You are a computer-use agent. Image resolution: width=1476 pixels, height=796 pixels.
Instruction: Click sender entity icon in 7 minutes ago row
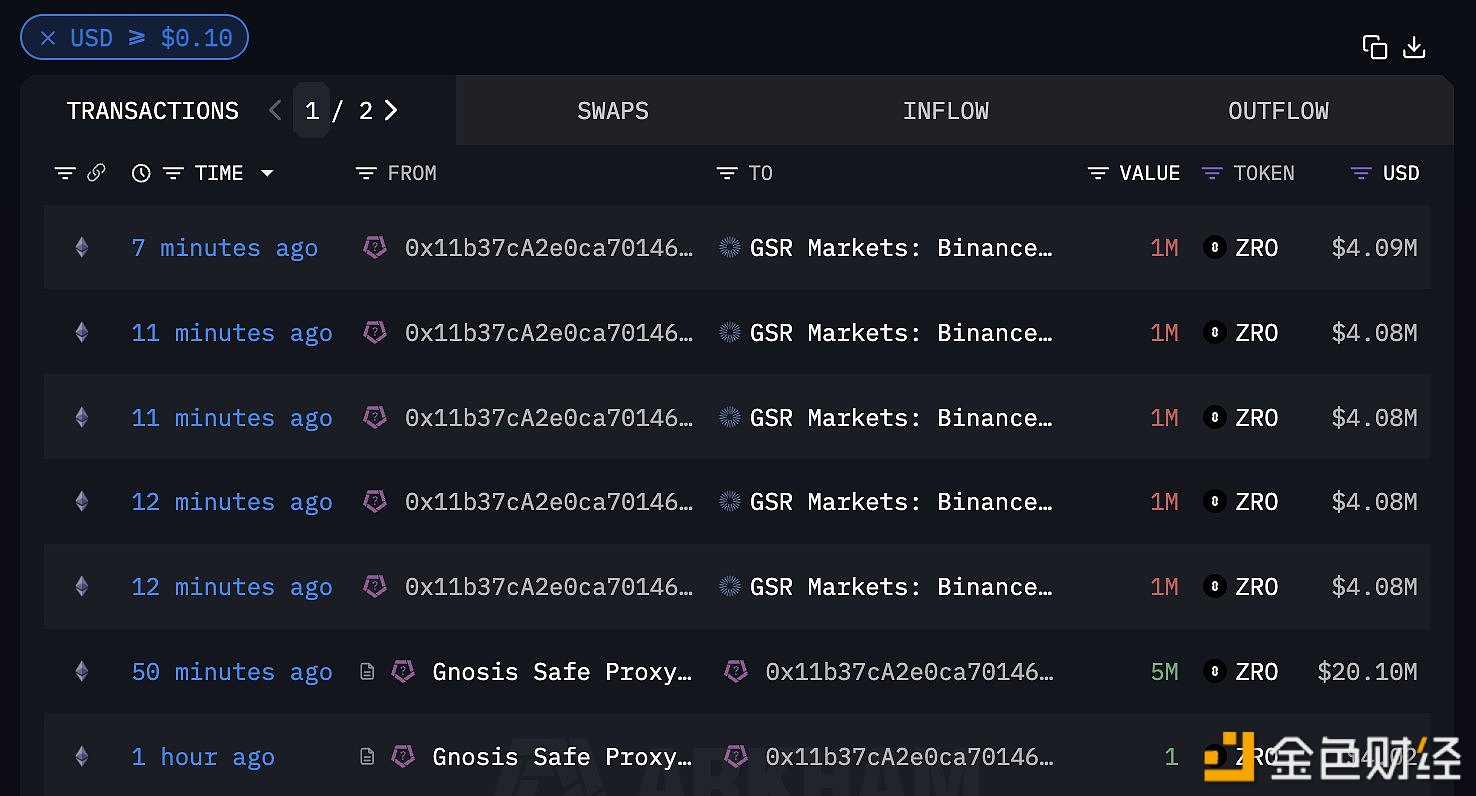[374, 248]
